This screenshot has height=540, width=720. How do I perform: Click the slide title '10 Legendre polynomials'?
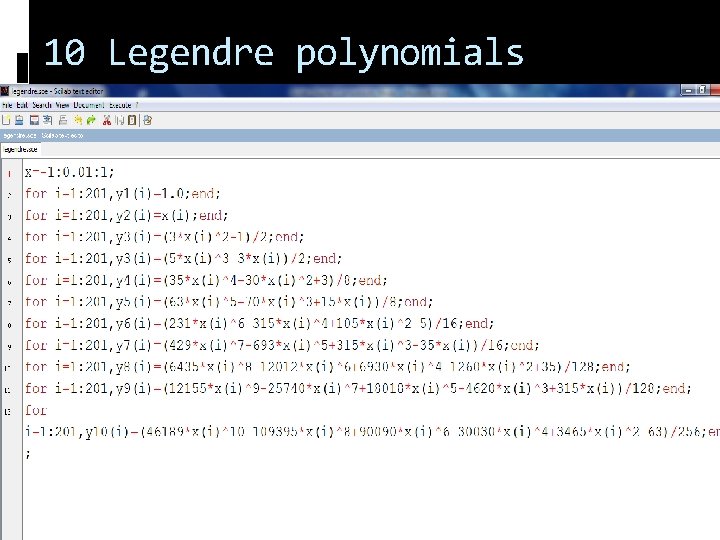coord(284,53)
